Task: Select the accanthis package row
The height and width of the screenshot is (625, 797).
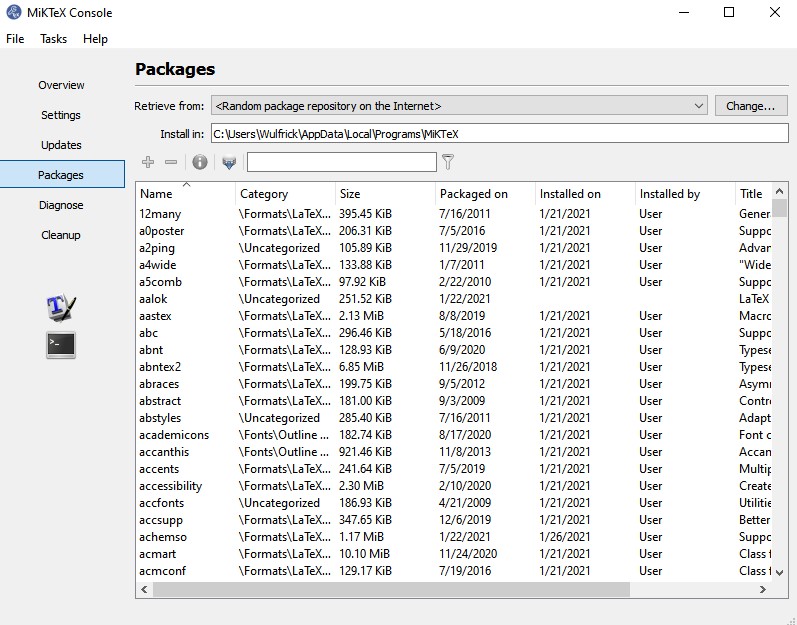Action: tap(453, 452)
